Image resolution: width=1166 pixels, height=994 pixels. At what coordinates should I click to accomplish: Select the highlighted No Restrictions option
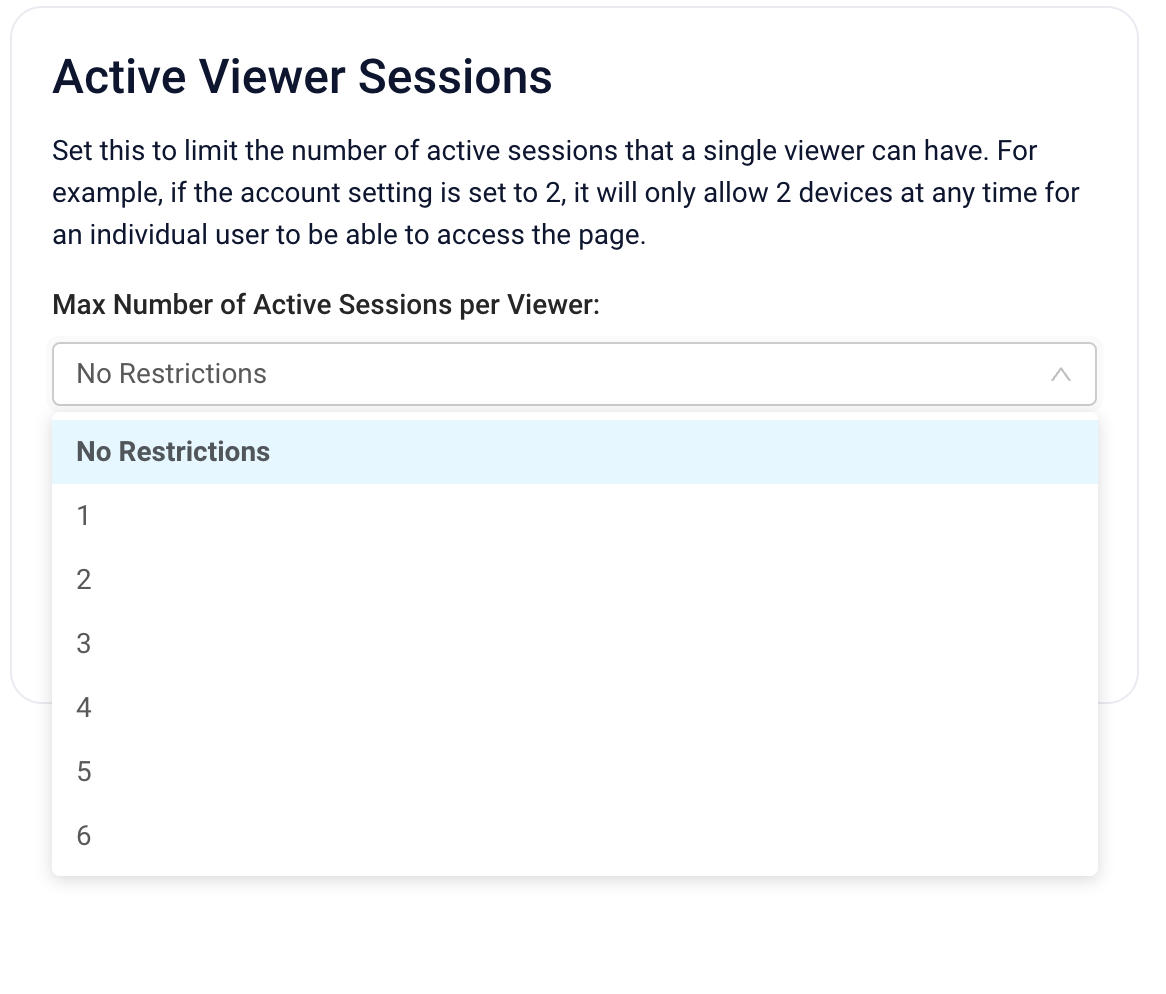pos(574,452)
